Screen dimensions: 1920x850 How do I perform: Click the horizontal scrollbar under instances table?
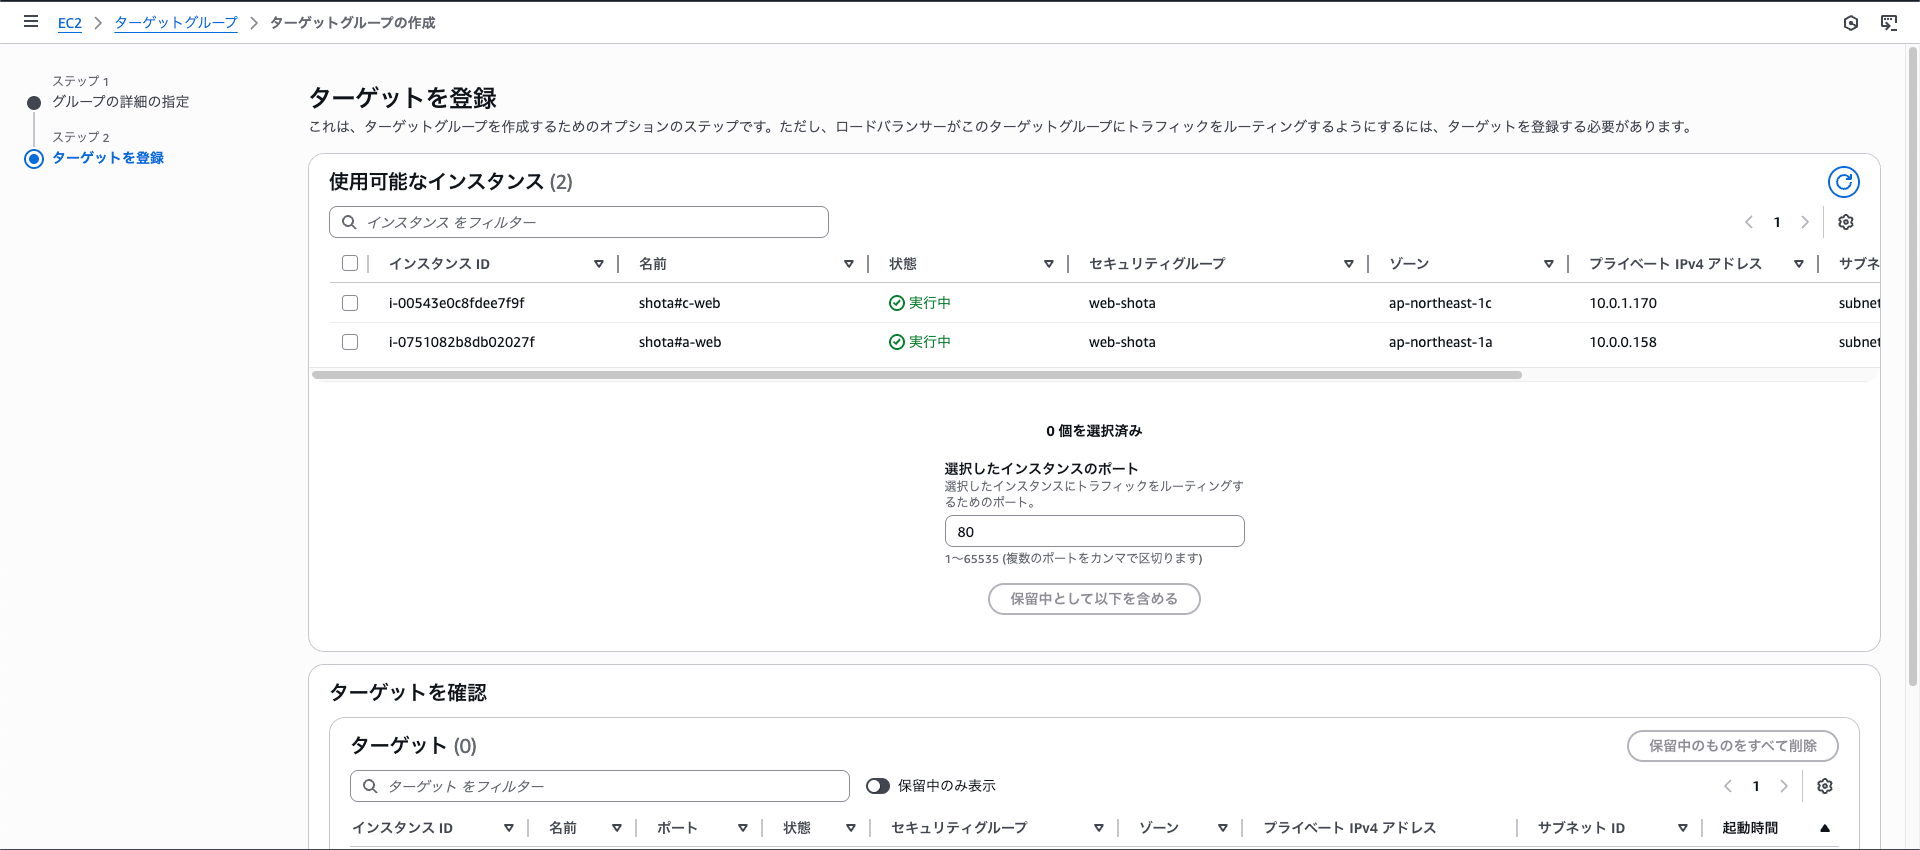(917, 375)
